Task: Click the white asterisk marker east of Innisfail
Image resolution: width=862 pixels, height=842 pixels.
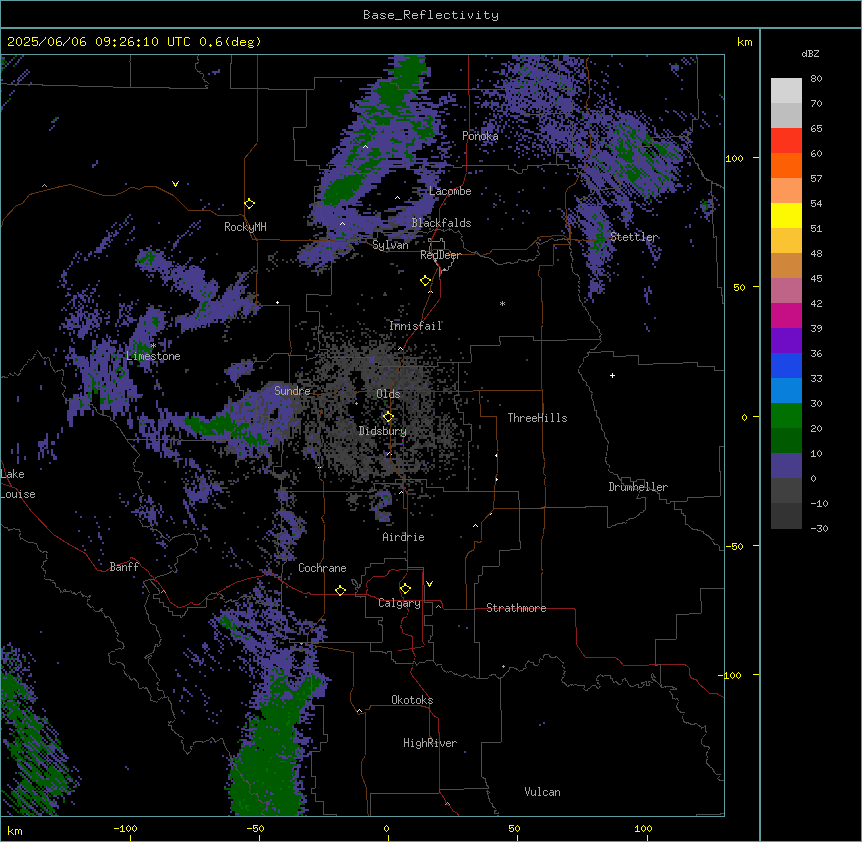Action: [x=502, y=303]
